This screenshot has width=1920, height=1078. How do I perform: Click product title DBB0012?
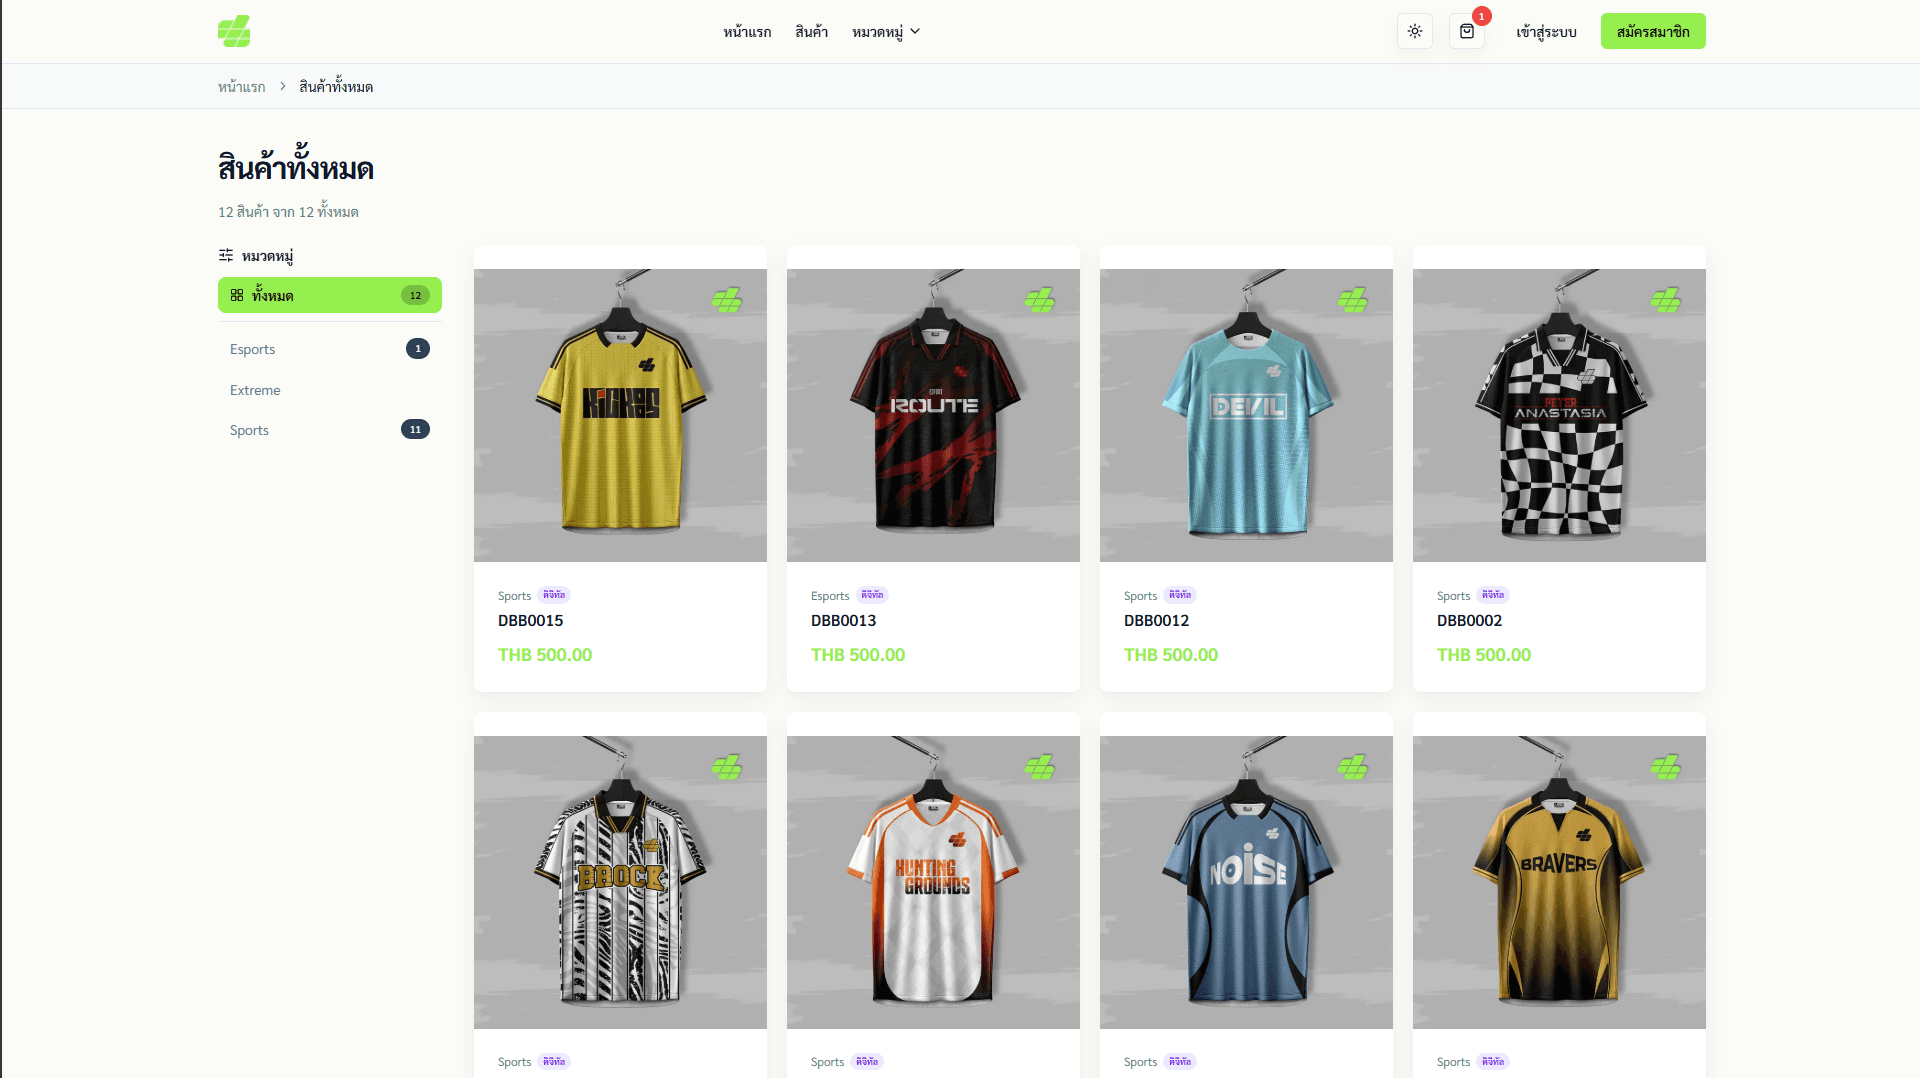point(1157,620)
